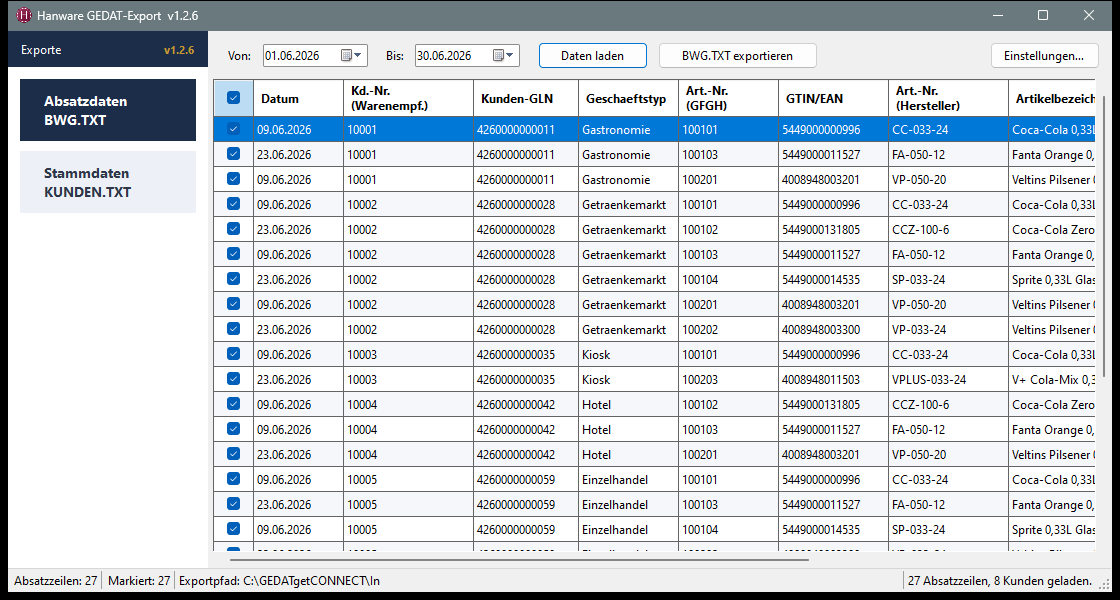Uncheck row 10001 Veltins 100201 checkbox
The height and width of the screenshot is (600, 1120).
coord(234,179)
